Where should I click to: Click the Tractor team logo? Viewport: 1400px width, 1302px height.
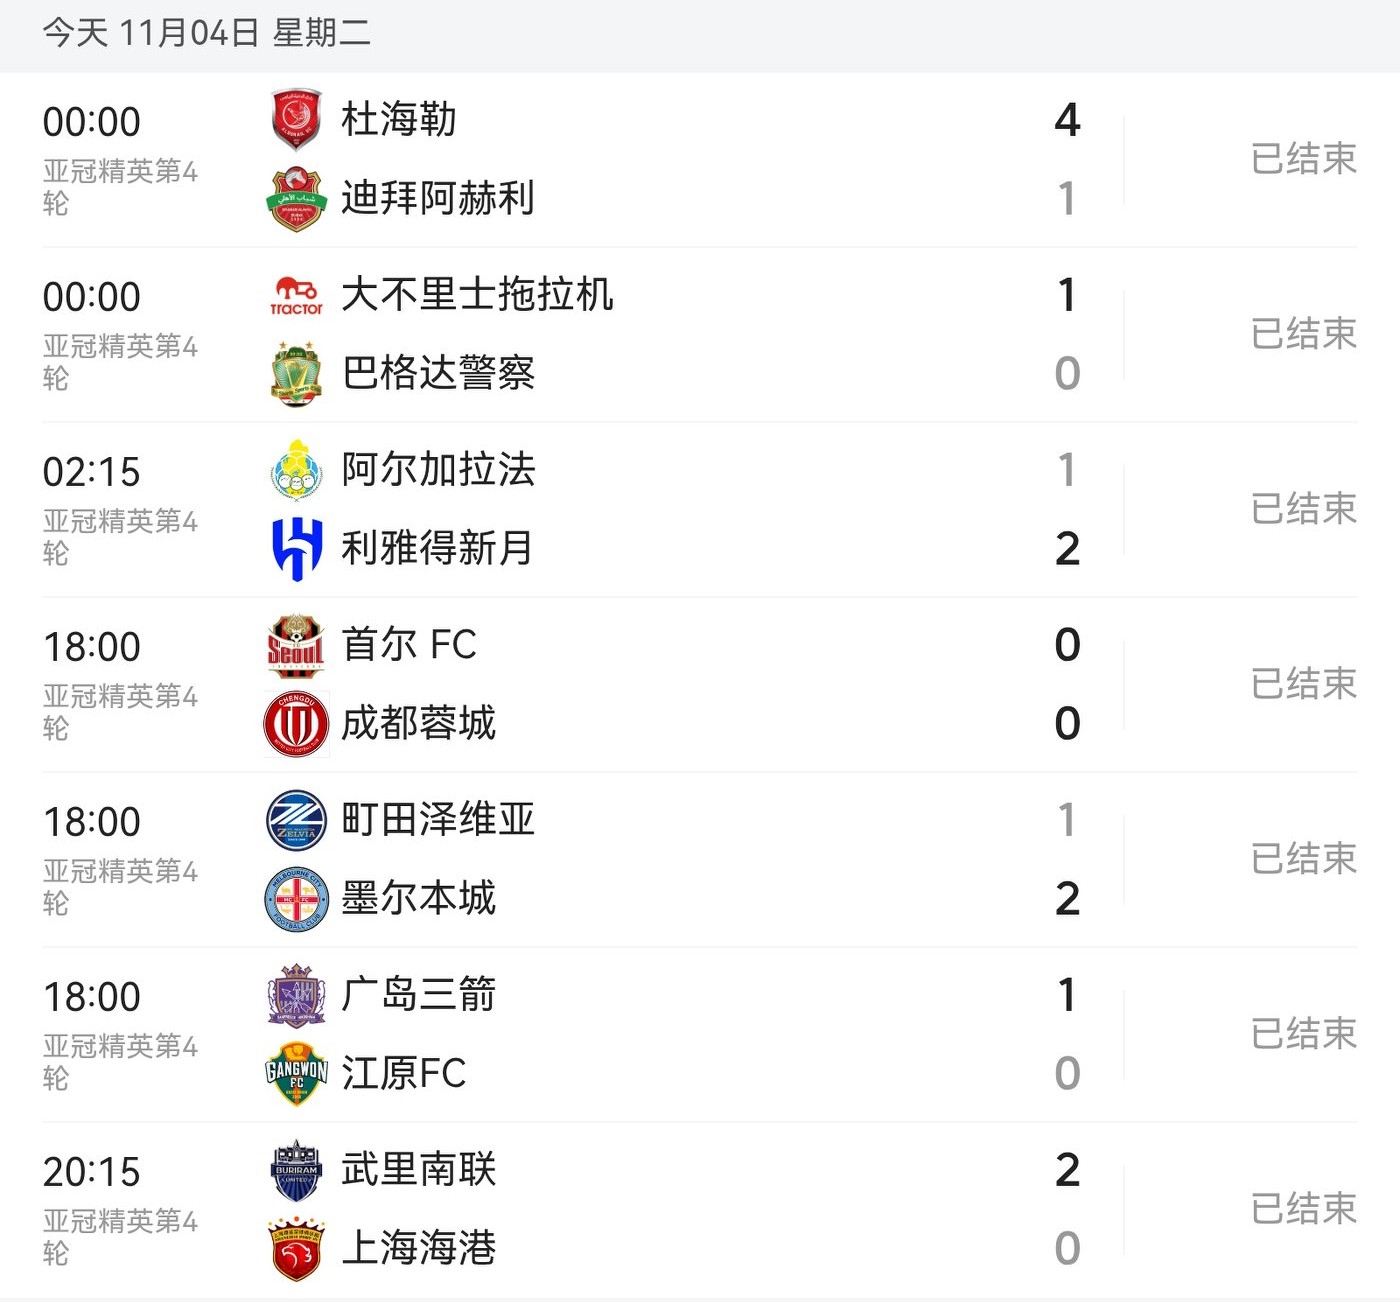296,295
